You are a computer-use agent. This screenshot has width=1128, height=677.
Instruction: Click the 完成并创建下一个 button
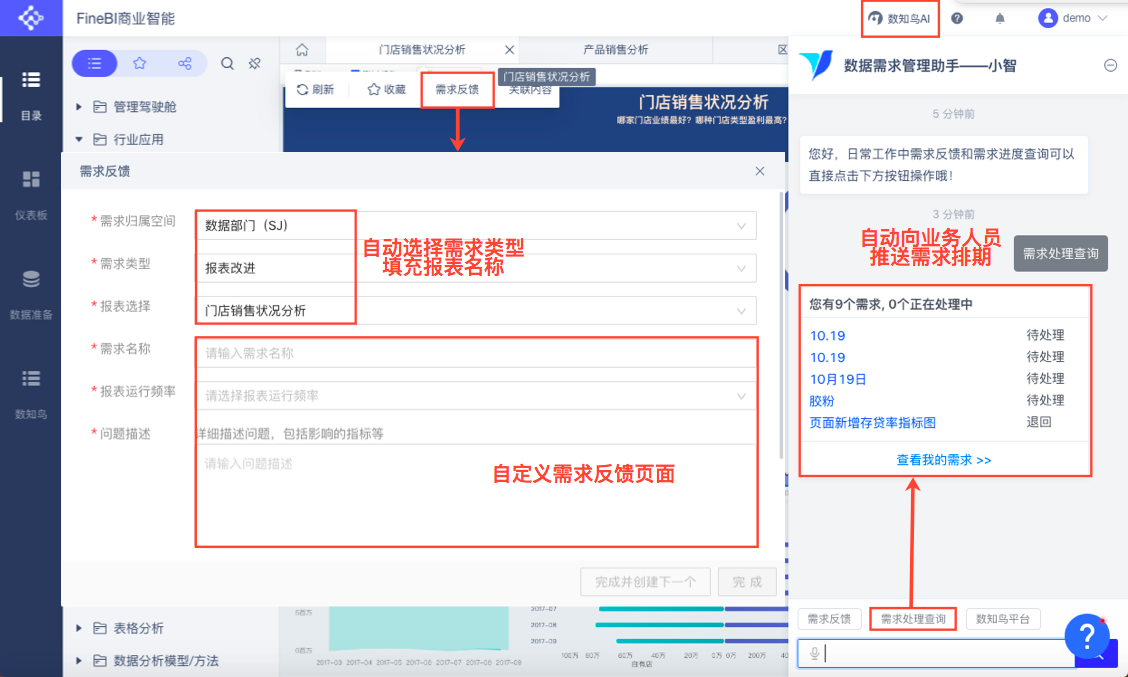point(645,581)
